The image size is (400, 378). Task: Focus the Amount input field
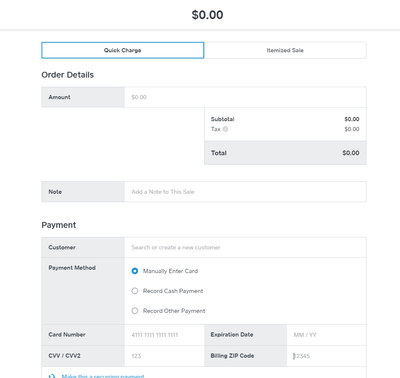point(245,97)
